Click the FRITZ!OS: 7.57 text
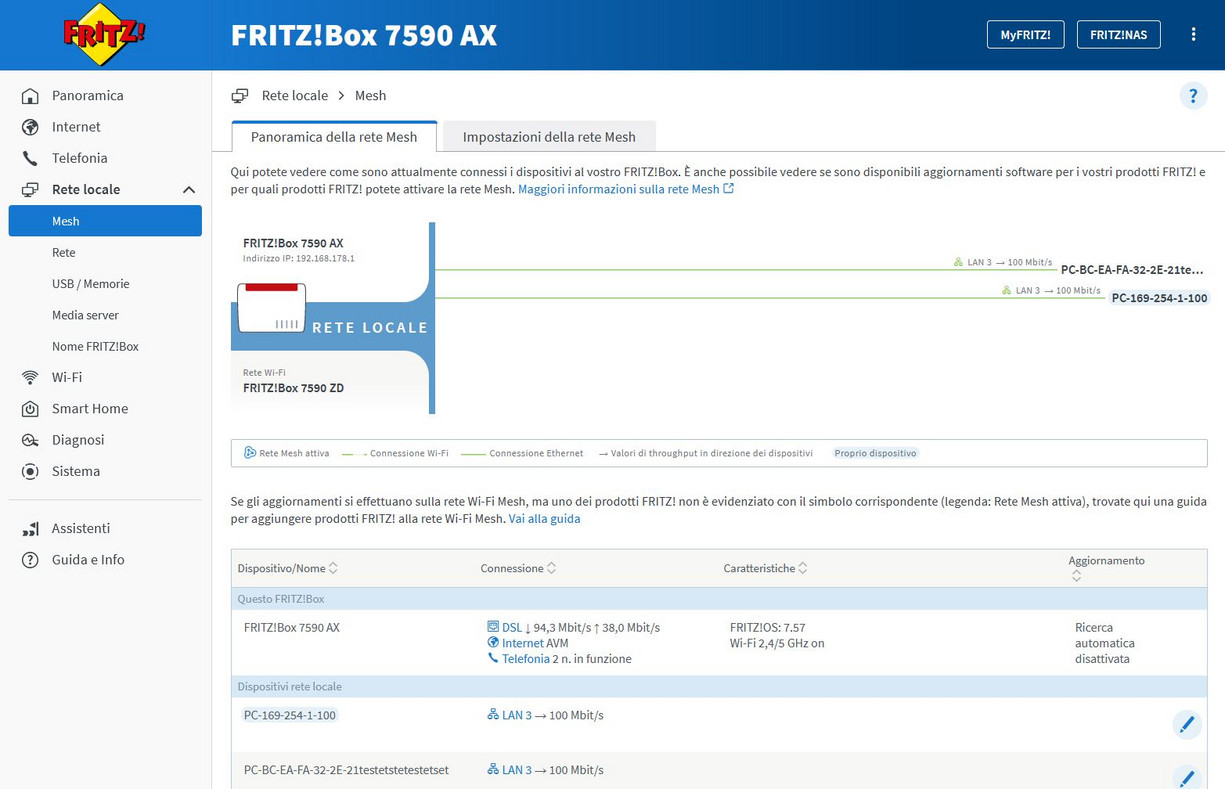This screenshot has width=1225, height=789. coord(767,628)
